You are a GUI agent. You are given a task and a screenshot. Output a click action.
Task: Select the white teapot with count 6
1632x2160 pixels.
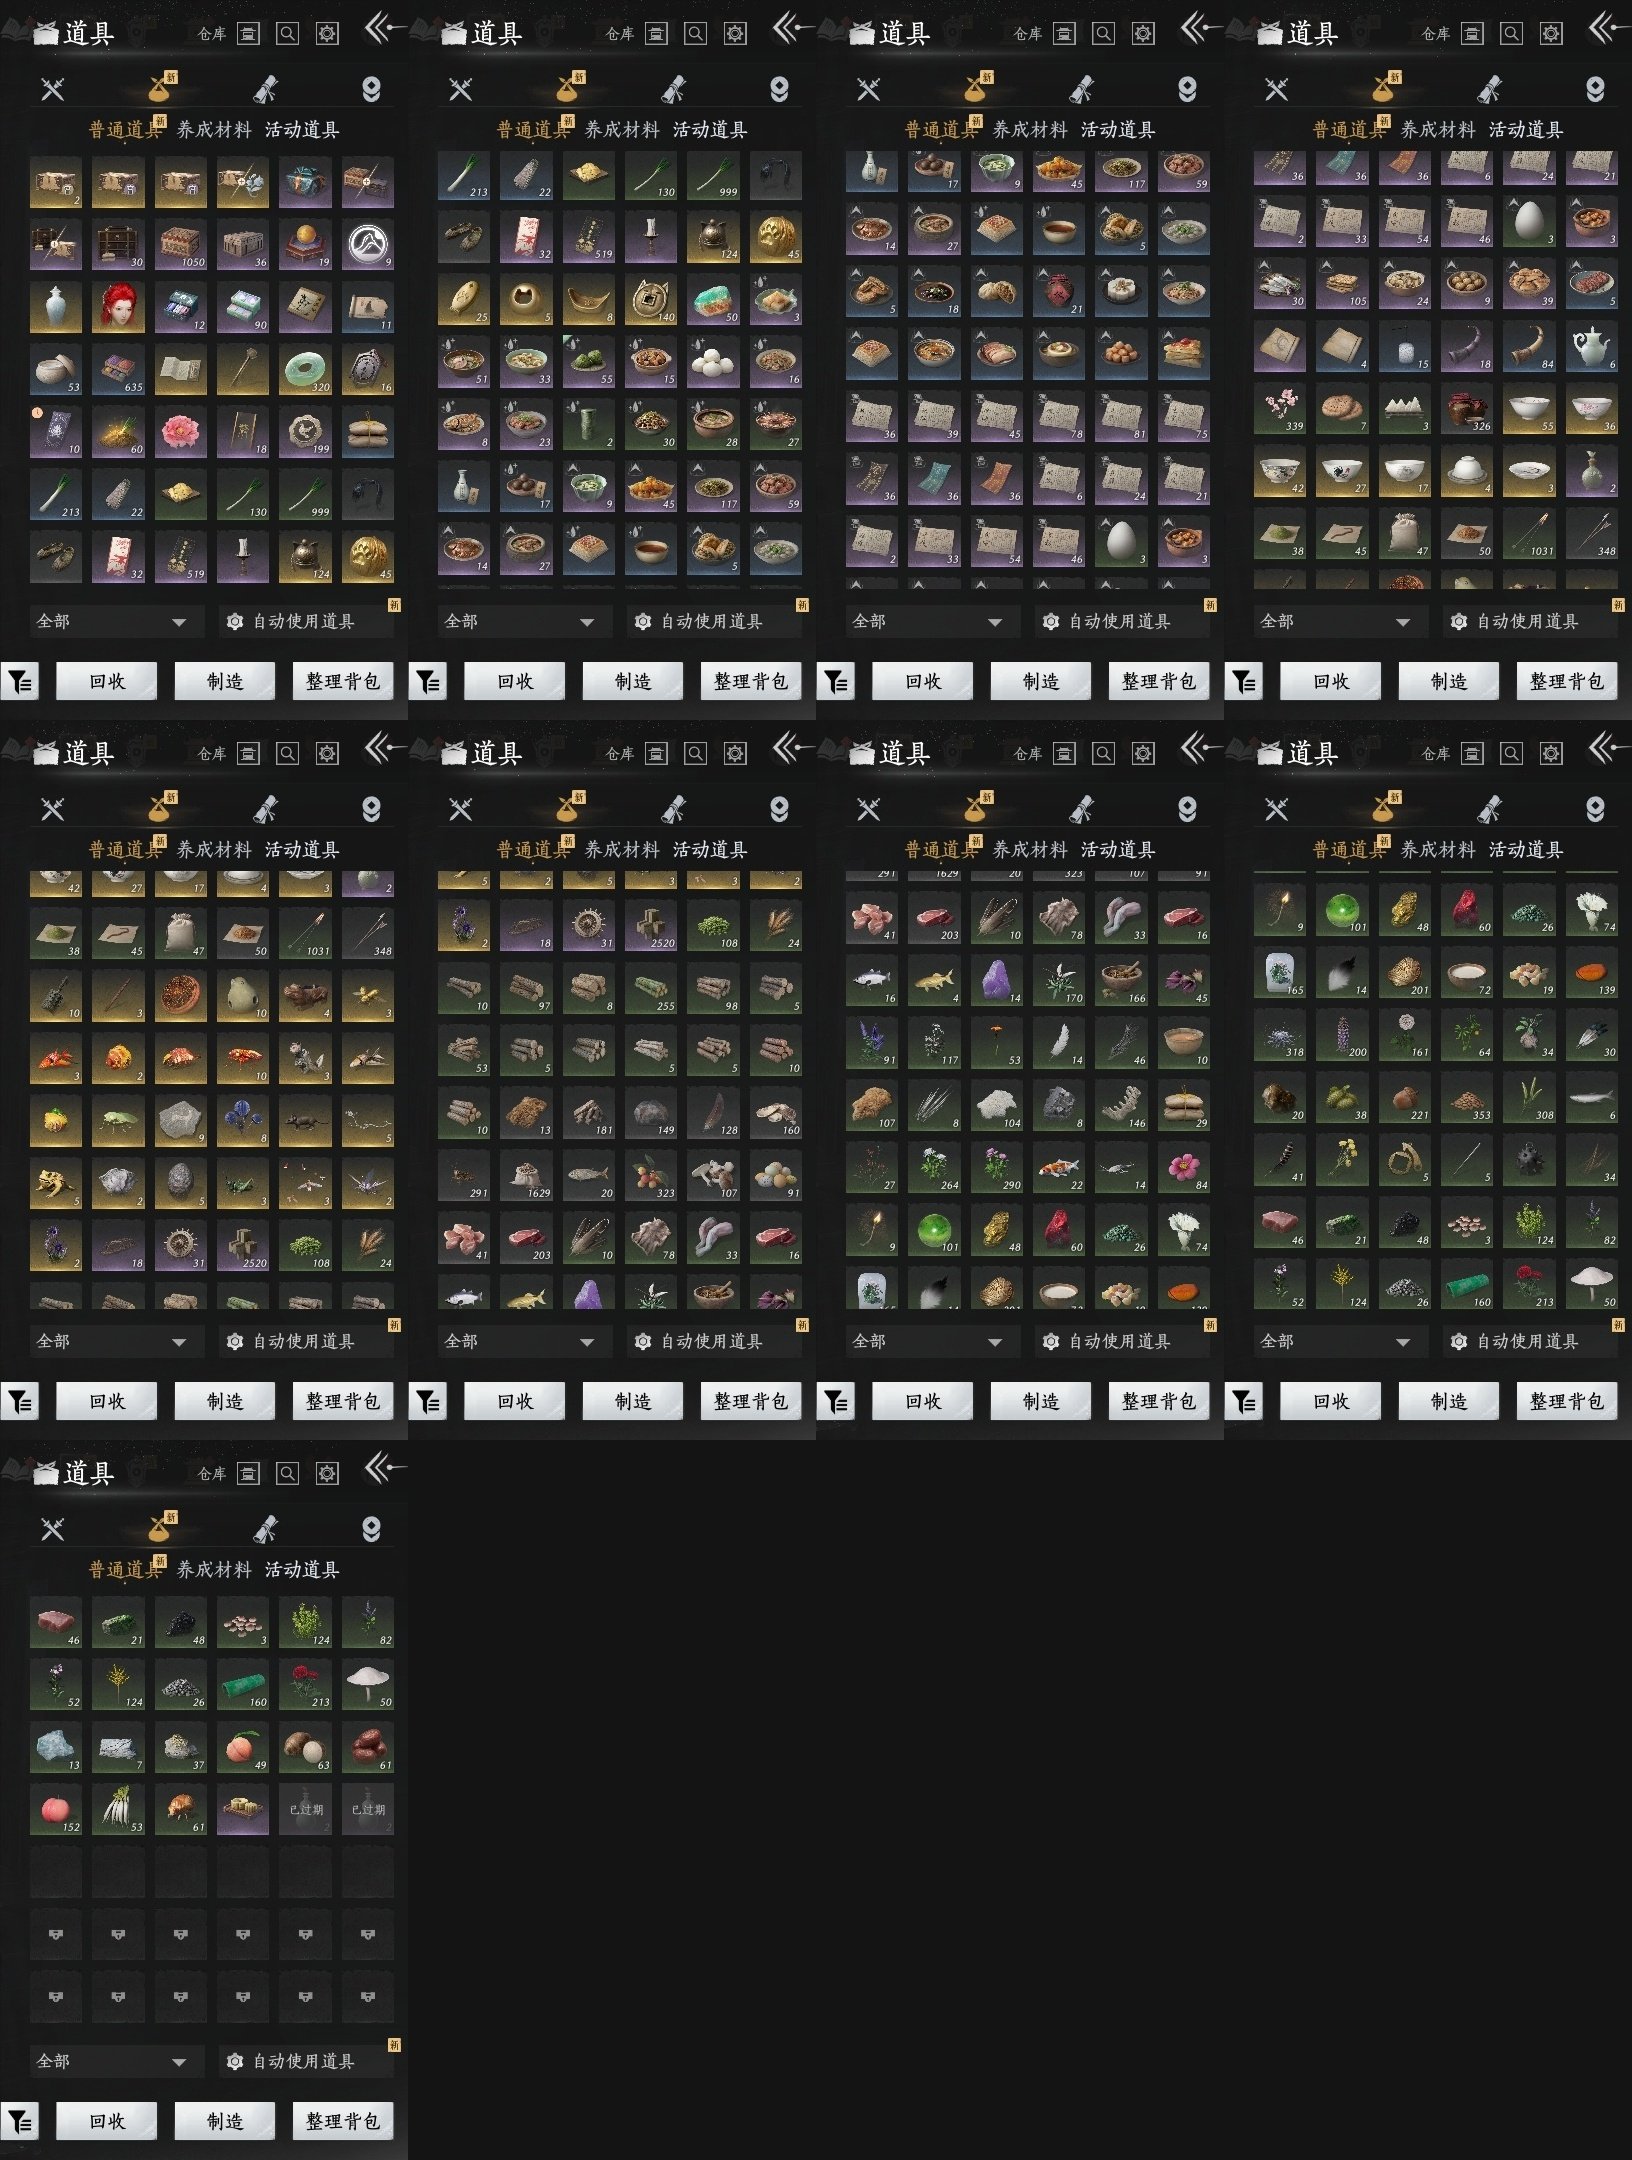1591,347
